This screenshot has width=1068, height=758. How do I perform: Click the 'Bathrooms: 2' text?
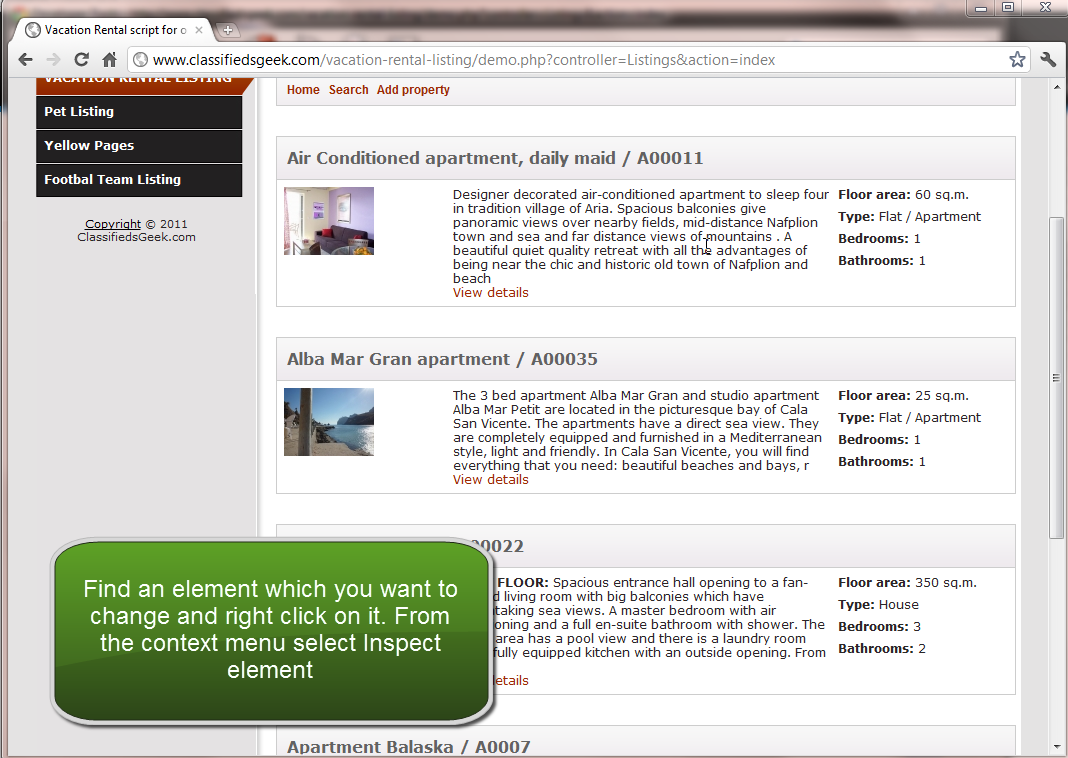tap(882, 648)
